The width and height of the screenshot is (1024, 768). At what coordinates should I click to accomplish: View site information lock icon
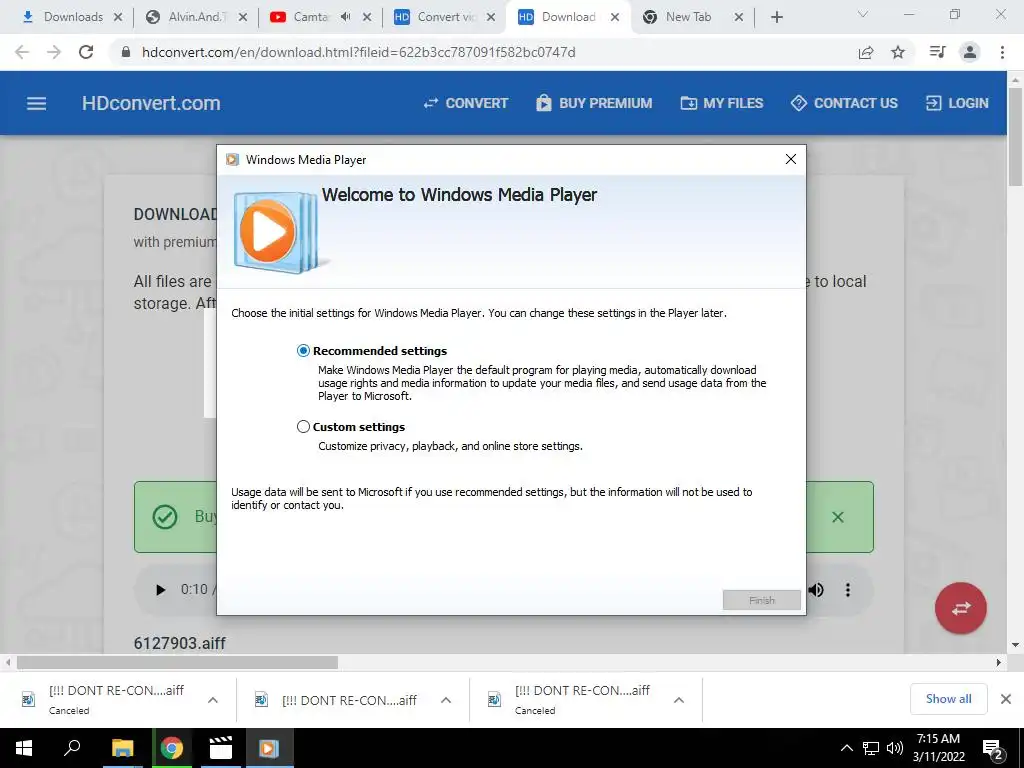[126, 52]
